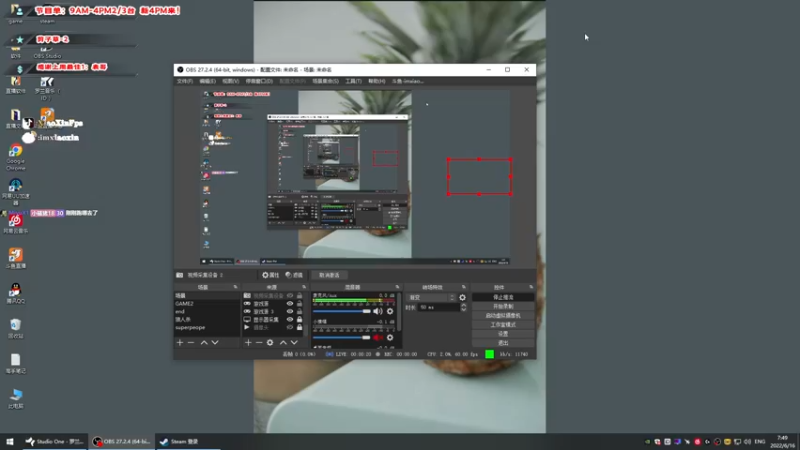Pop out the Scene Transitions dock

click(x=464, y=287)
